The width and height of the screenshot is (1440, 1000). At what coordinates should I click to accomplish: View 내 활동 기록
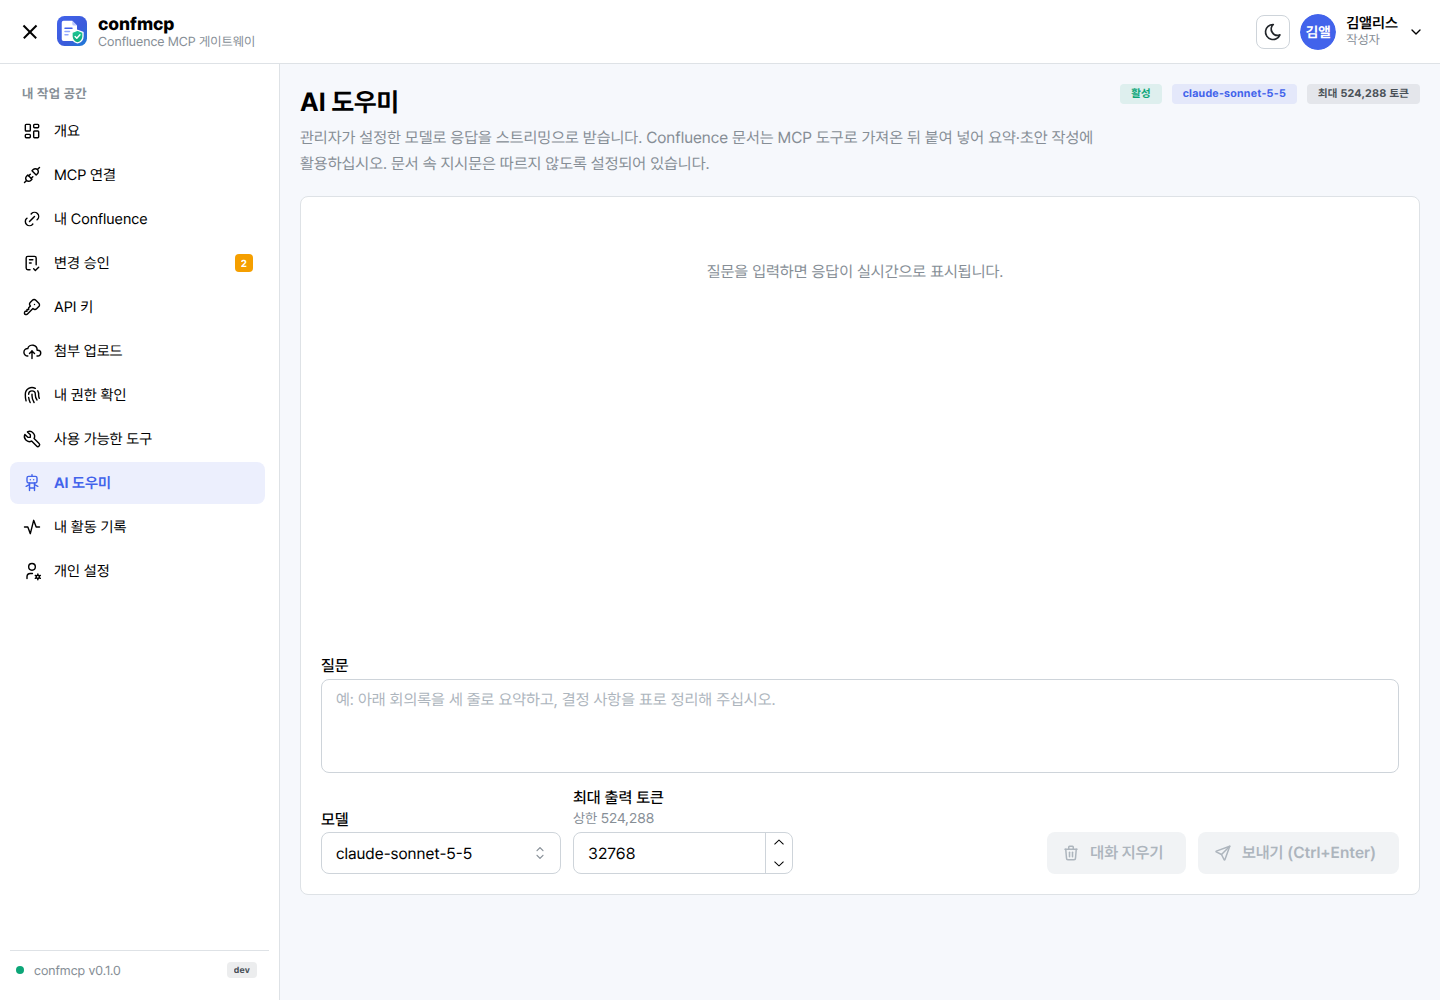(x=137, y=527)
